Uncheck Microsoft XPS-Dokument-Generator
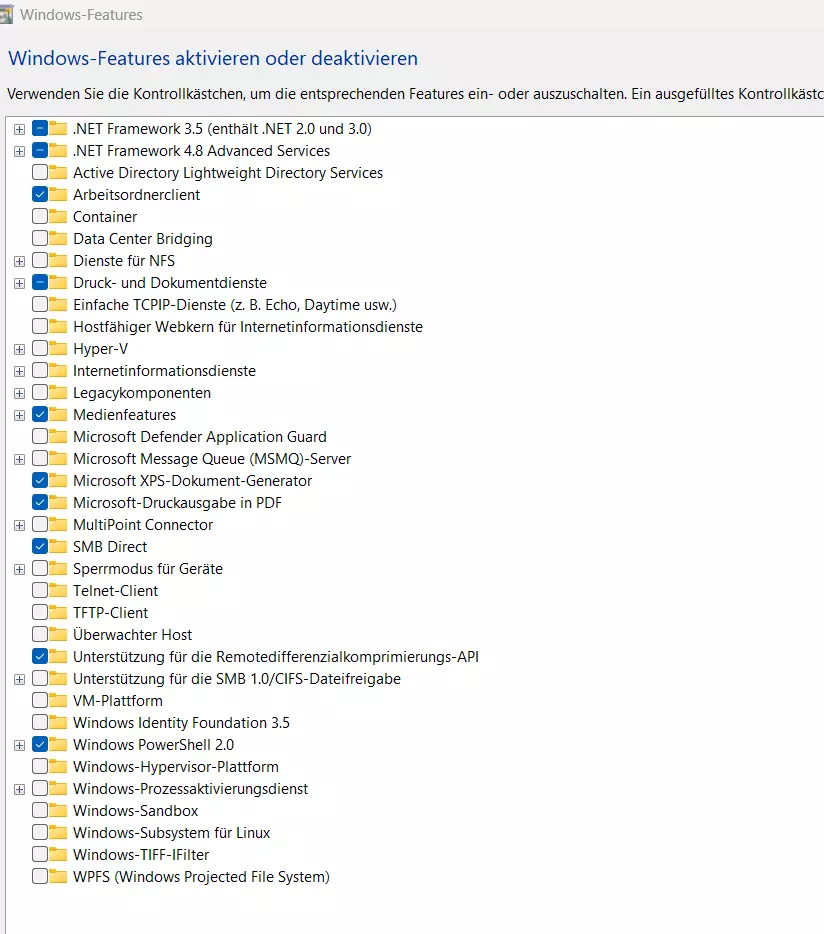824x934 pixels. tap(40, 481)
